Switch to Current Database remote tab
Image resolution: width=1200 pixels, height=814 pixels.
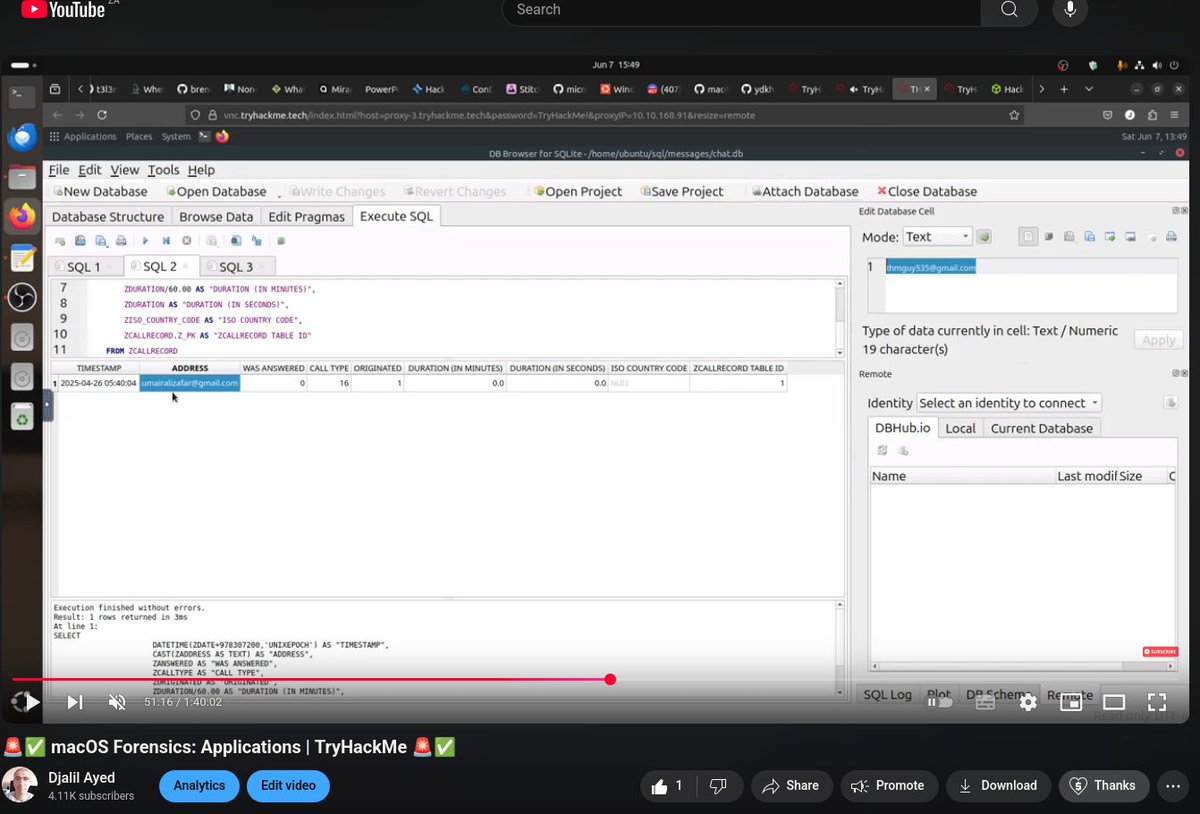point(1041,428)
